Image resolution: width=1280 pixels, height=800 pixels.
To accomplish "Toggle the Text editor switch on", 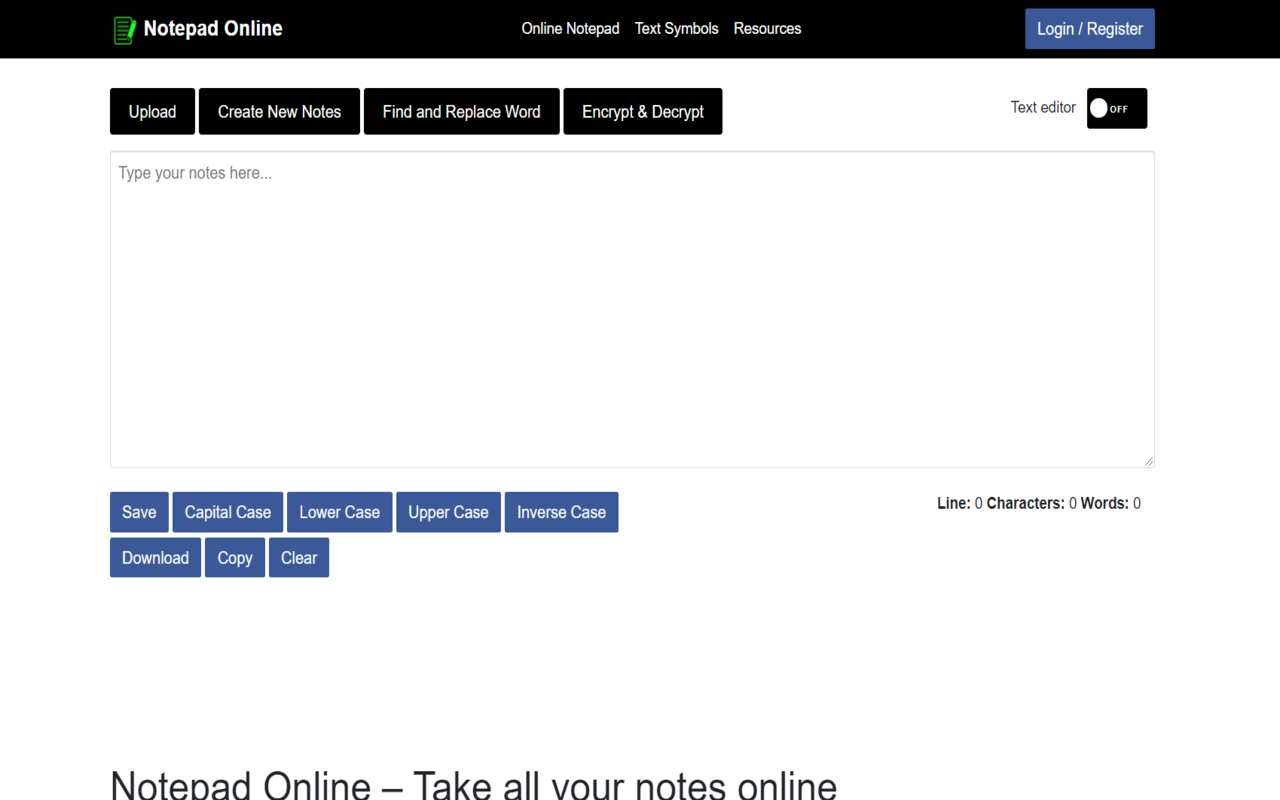I will [1116, 108].
